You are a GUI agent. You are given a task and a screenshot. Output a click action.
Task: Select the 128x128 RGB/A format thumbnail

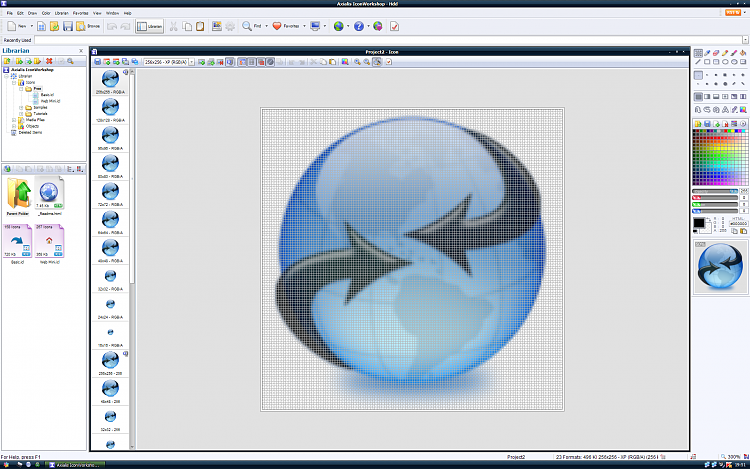tap(110, 110)
